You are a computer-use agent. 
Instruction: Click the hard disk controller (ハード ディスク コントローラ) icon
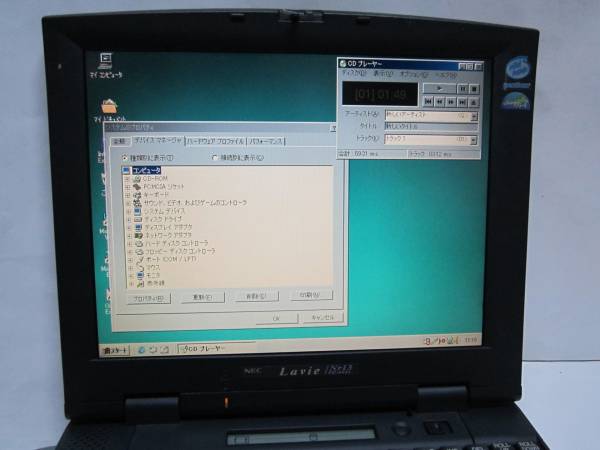(x=139, y=243)
